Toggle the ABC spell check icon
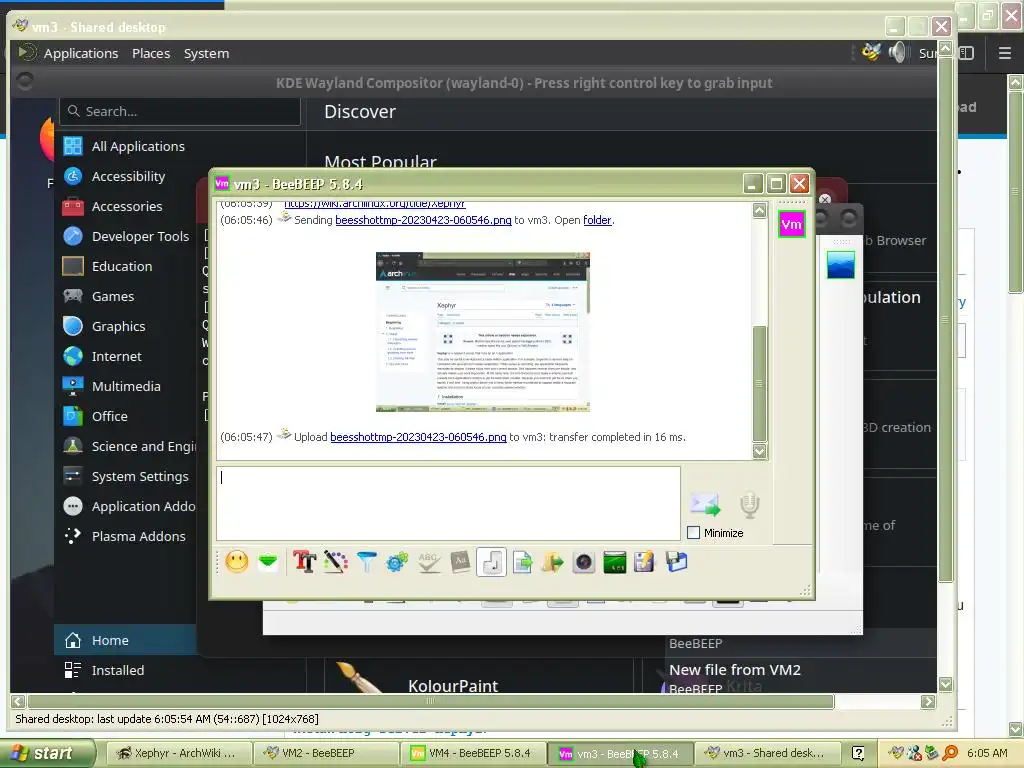Viewport: 1024px width, 768px height. click(428, 562)
